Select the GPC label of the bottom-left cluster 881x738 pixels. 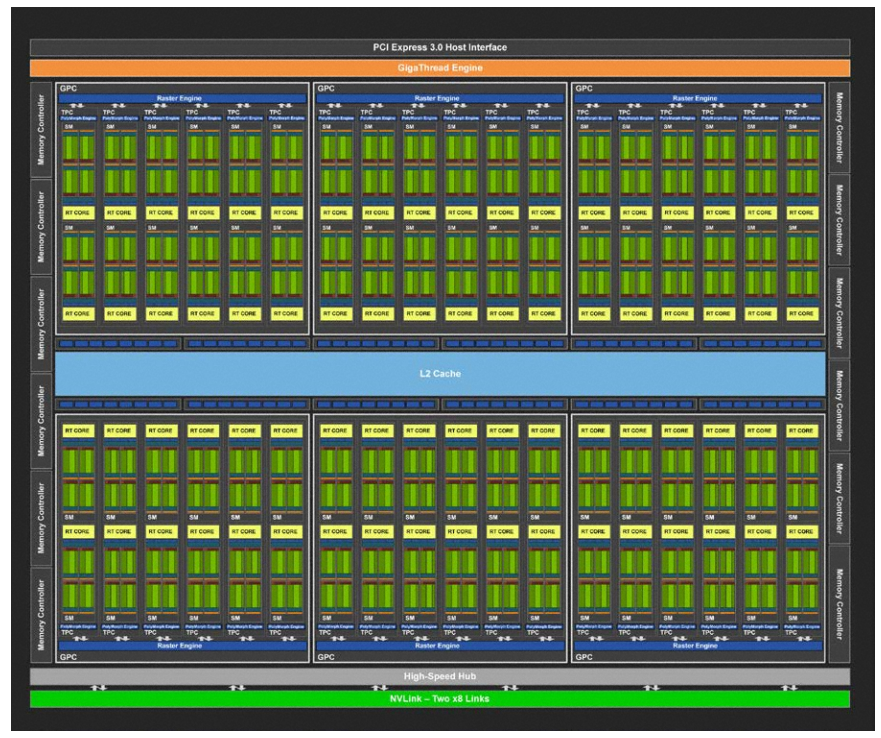coord(68,656)
